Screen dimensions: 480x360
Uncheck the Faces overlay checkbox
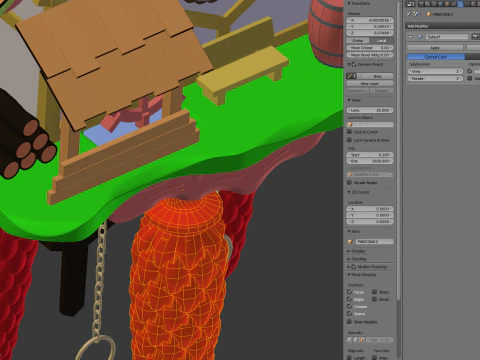(350, 292)
